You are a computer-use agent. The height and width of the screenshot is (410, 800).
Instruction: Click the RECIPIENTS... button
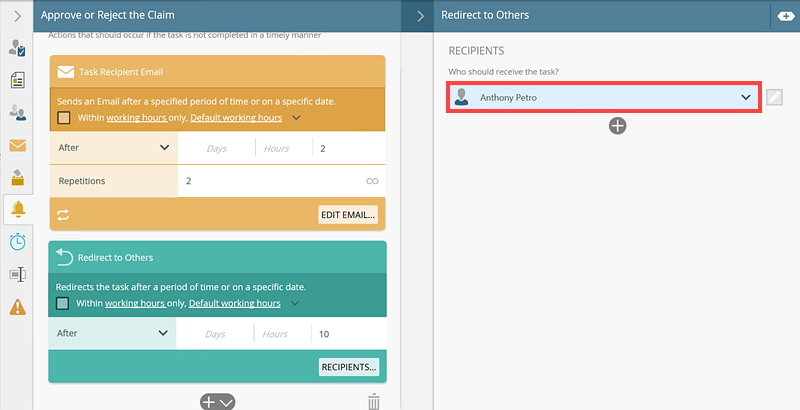(349, 367)
